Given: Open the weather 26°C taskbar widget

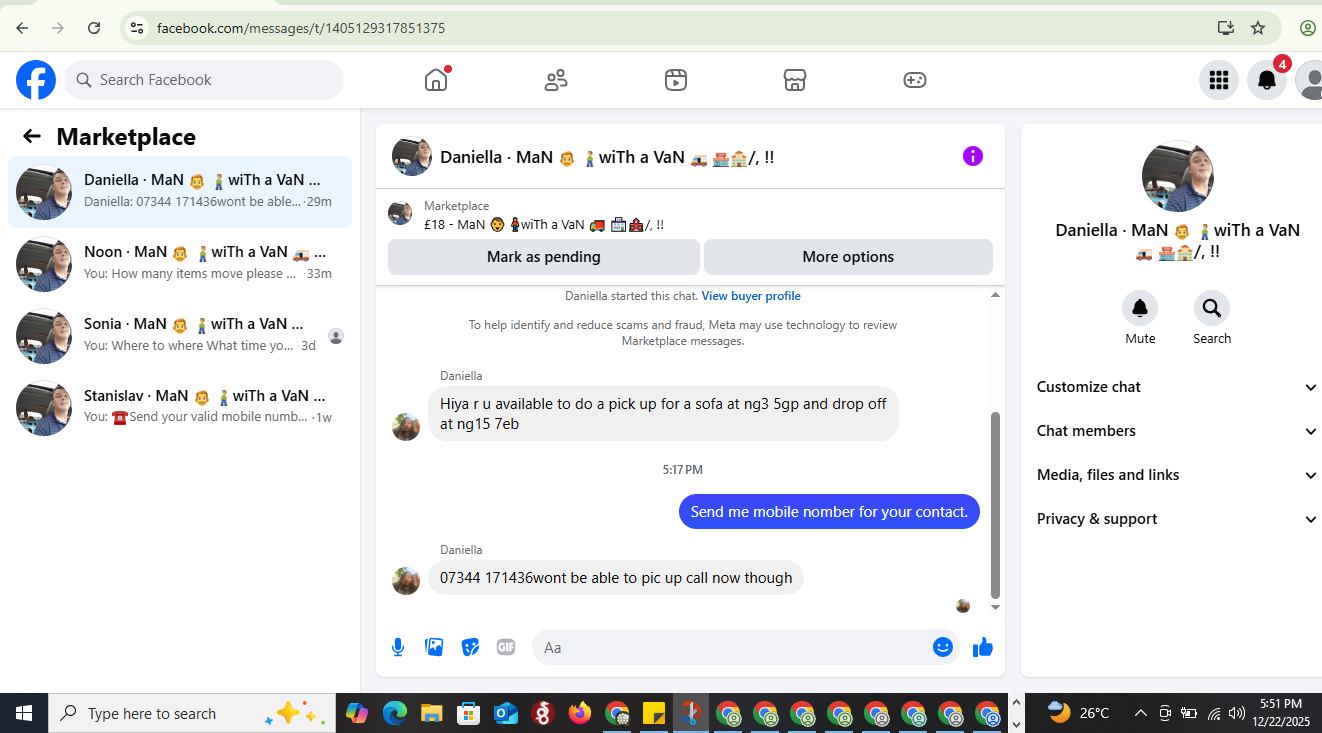Looking at the screenshot, I should pos(1078,713).
